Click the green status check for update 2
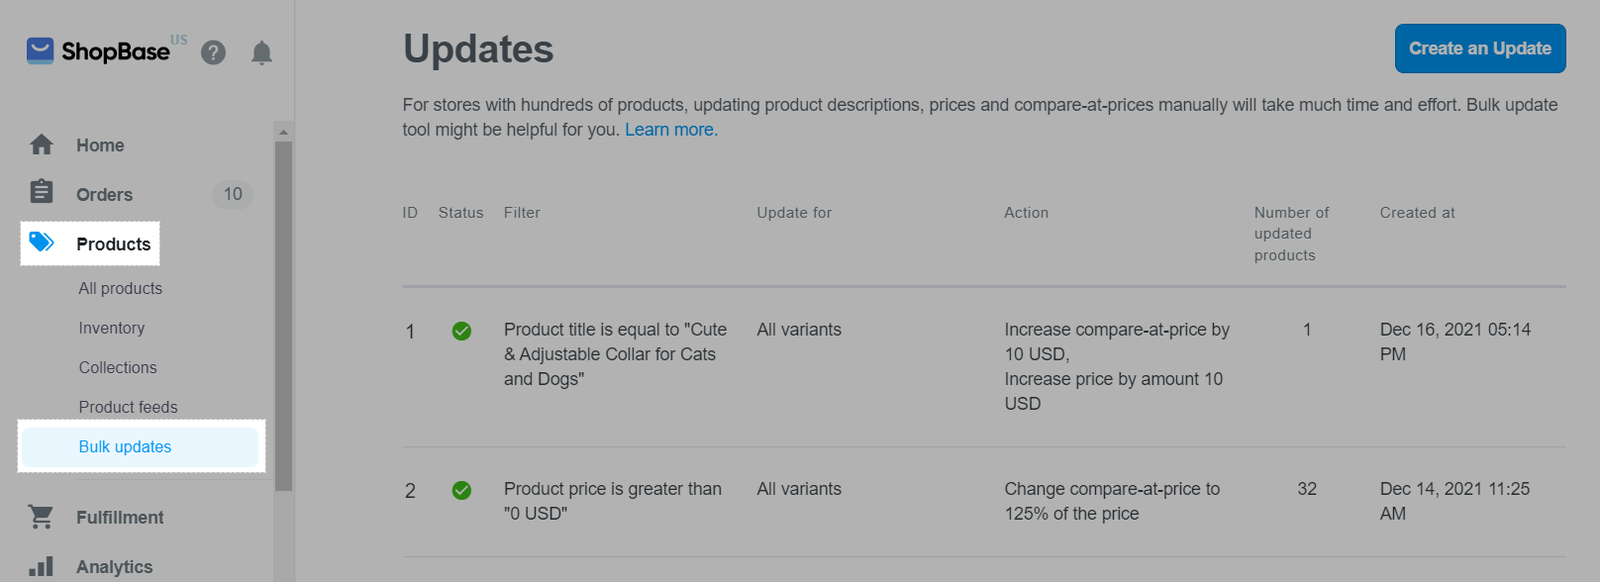The image size is (1600, 582). tap(462, 490)
